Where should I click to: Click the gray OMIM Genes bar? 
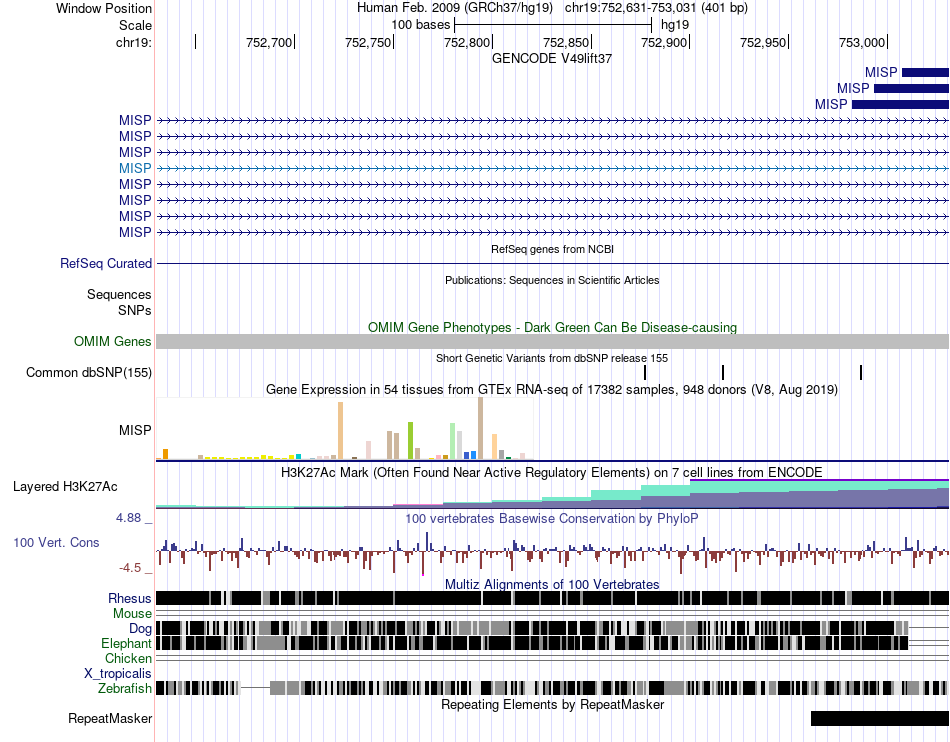pyautogui.click(x=552, y=342)
